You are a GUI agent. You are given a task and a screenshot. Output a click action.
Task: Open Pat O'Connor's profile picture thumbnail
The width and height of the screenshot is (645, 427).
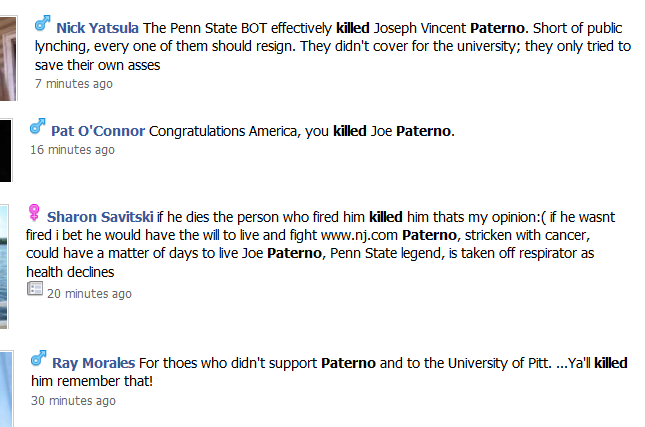point(4,138)
